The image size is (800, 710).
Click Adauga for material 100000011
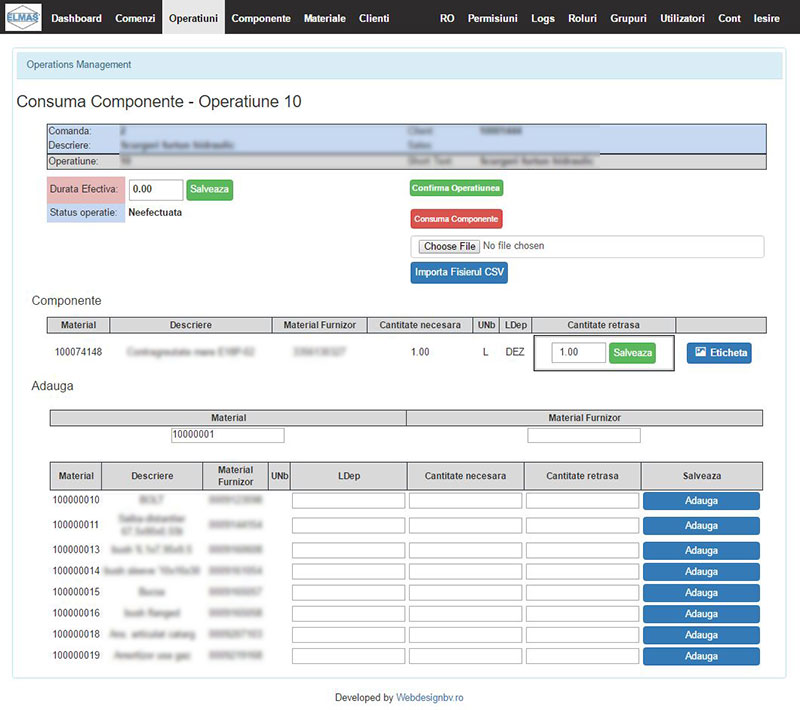click(x=701, y=526)
